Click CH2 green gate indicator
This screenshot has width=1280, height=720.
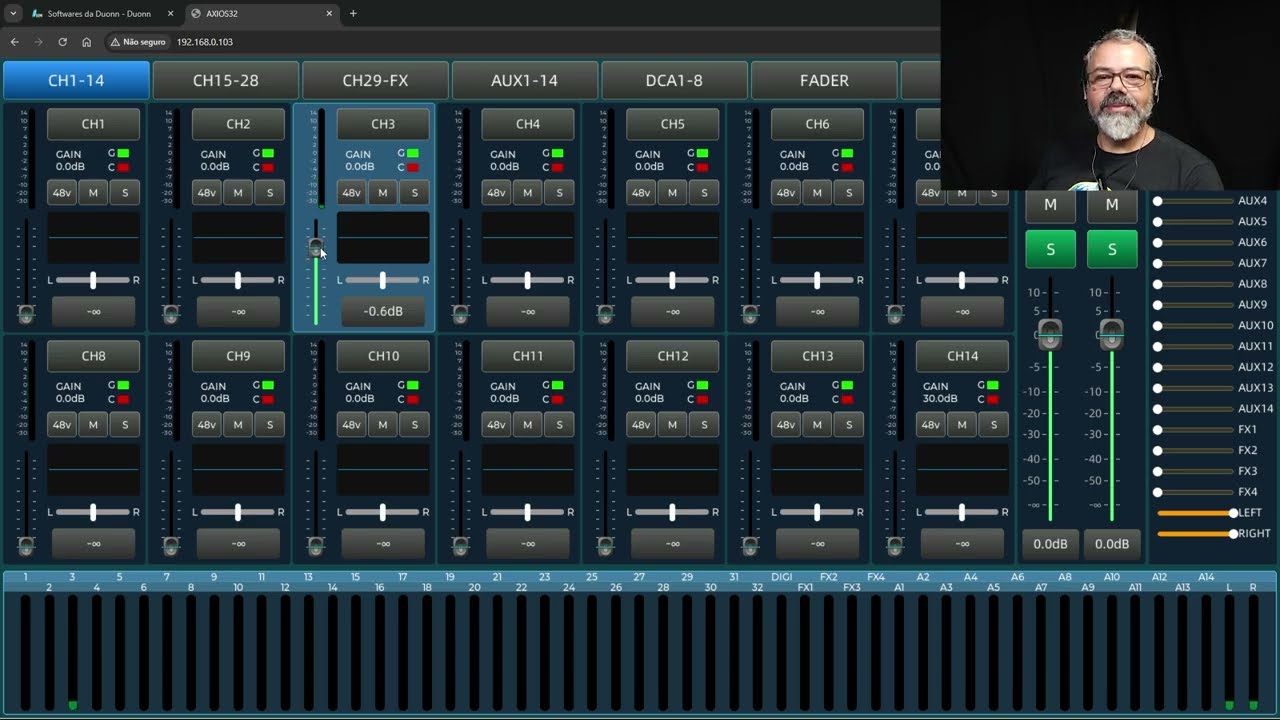(x=269, y=154)
